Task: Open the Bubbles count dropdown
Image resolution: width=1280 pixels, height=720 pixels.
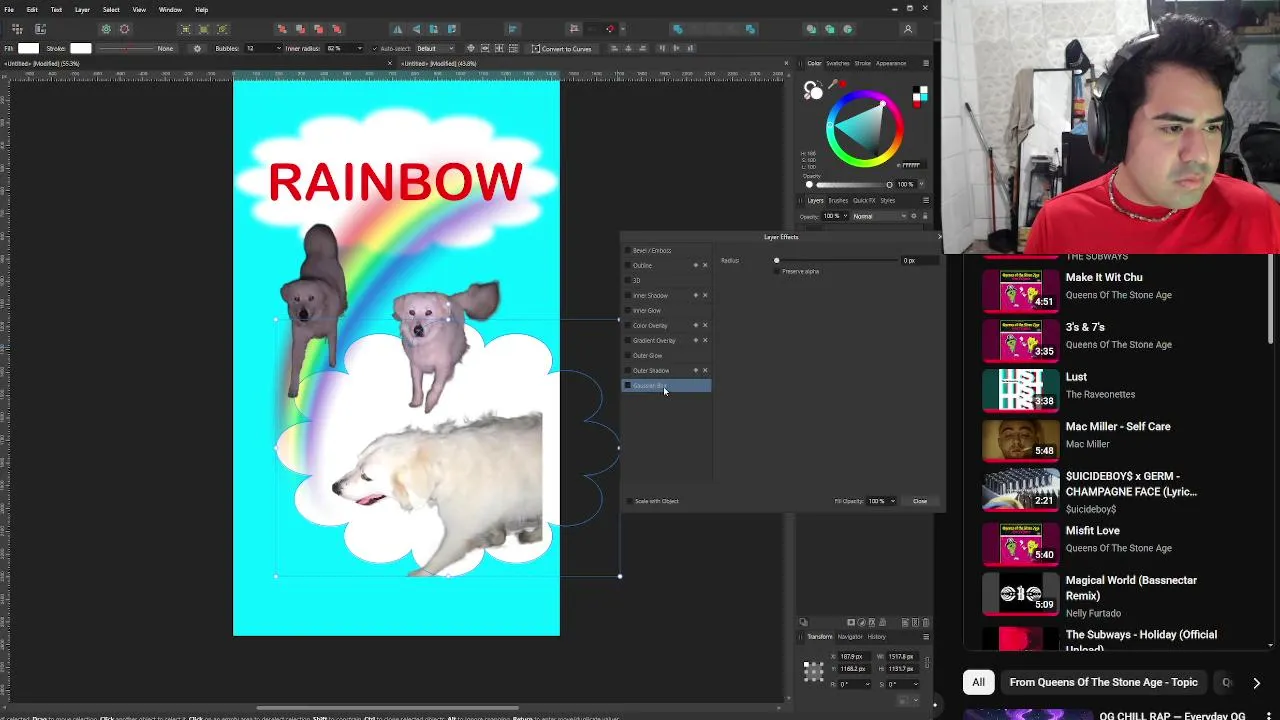Action: point(280,48)
